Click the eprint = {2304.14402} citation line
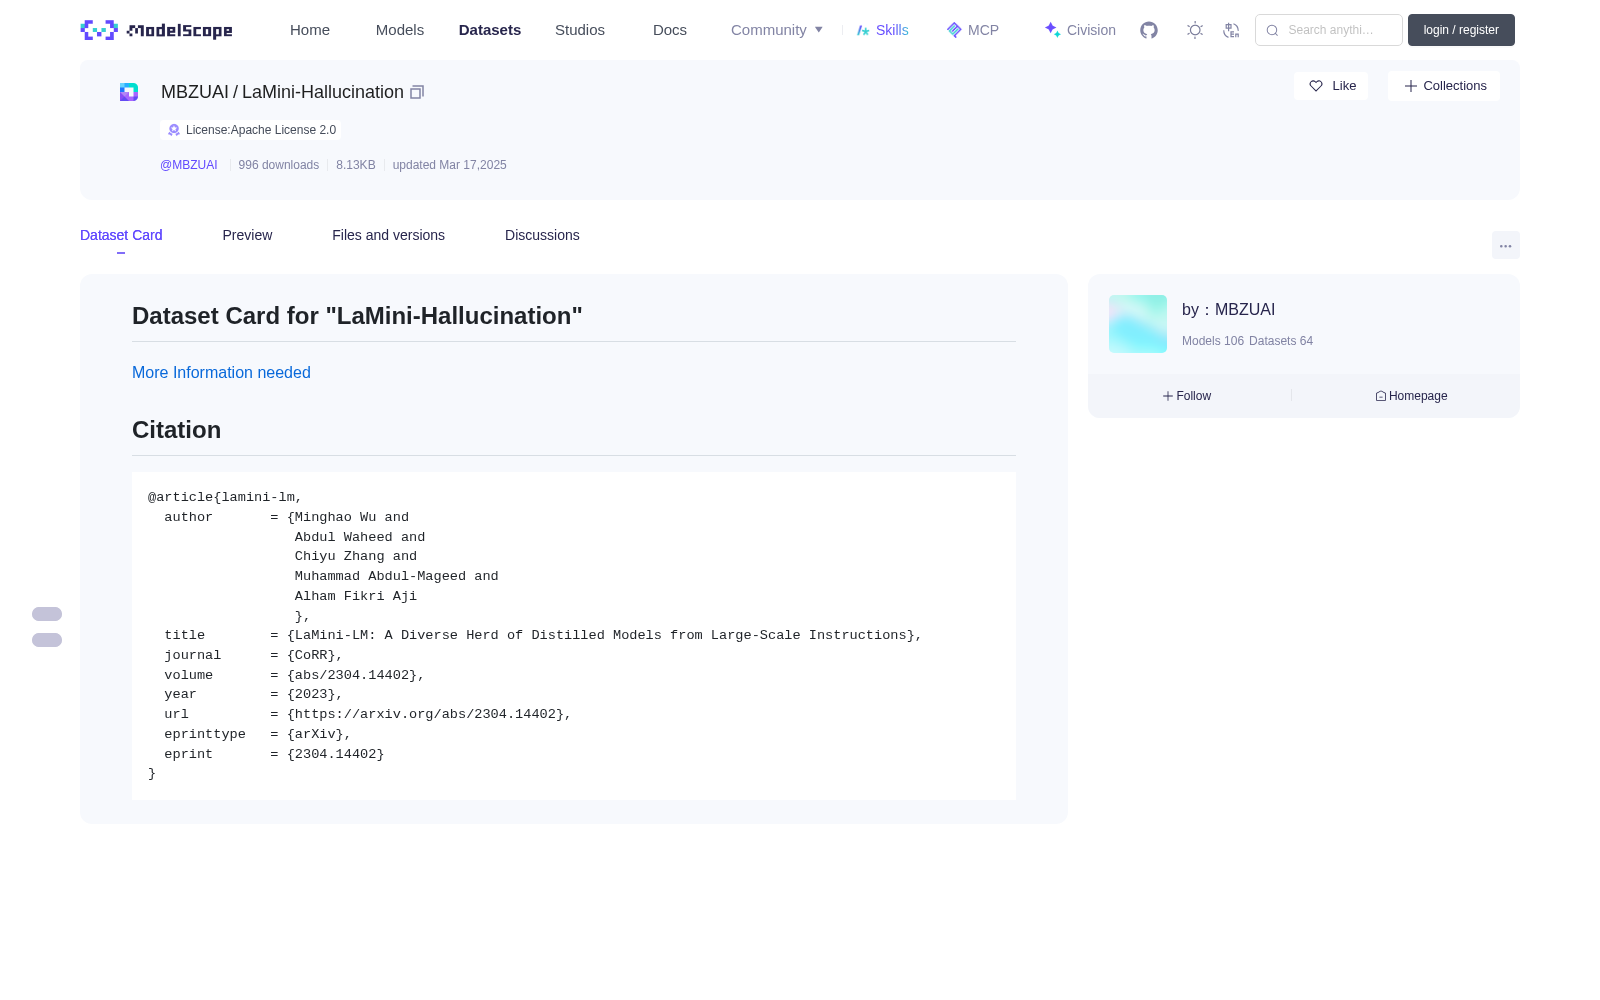 (x=274, y=754)
